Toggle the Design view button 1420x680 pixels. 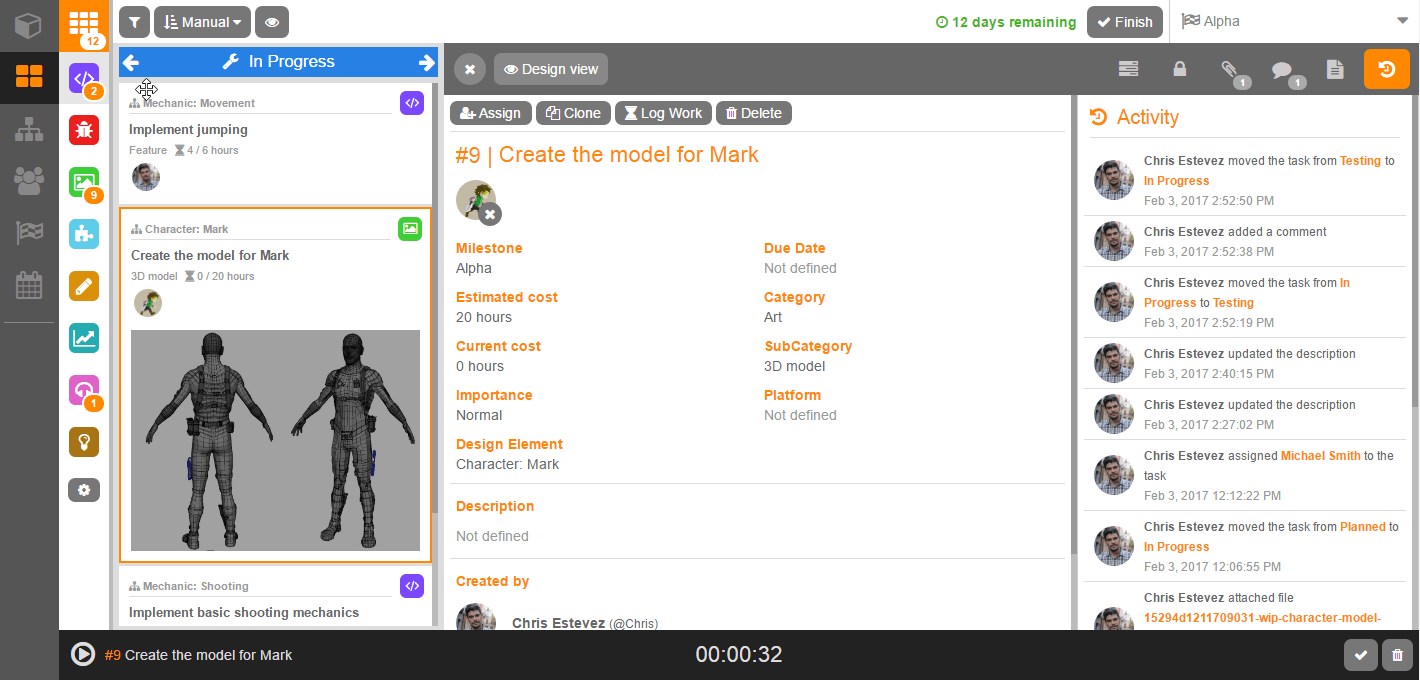[x=551, y=69]
